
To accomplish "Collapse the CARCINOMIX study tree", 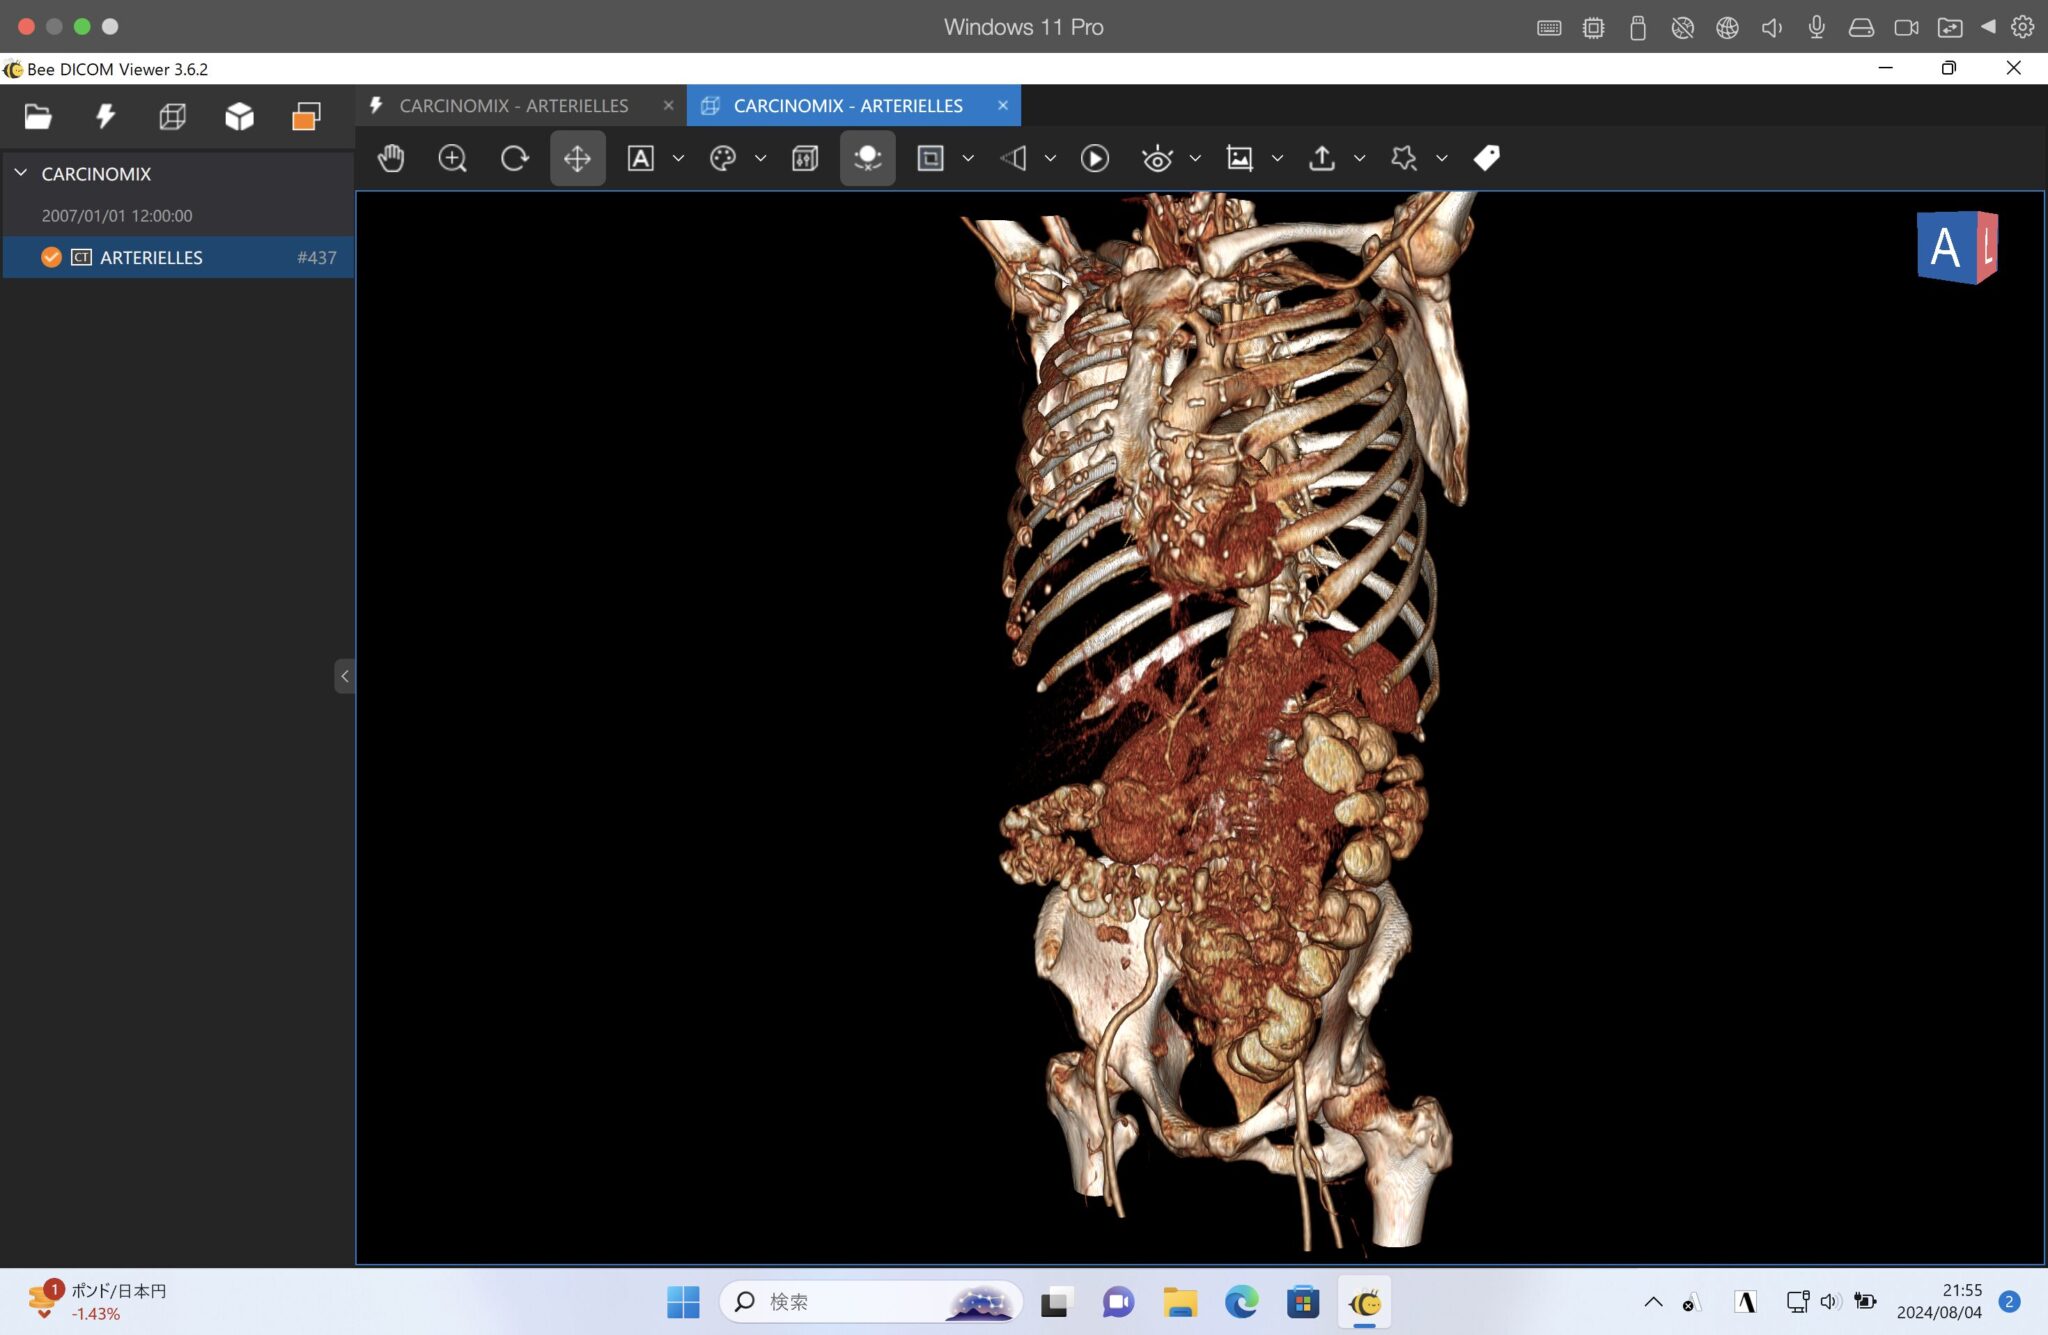I will coord(21,173).
